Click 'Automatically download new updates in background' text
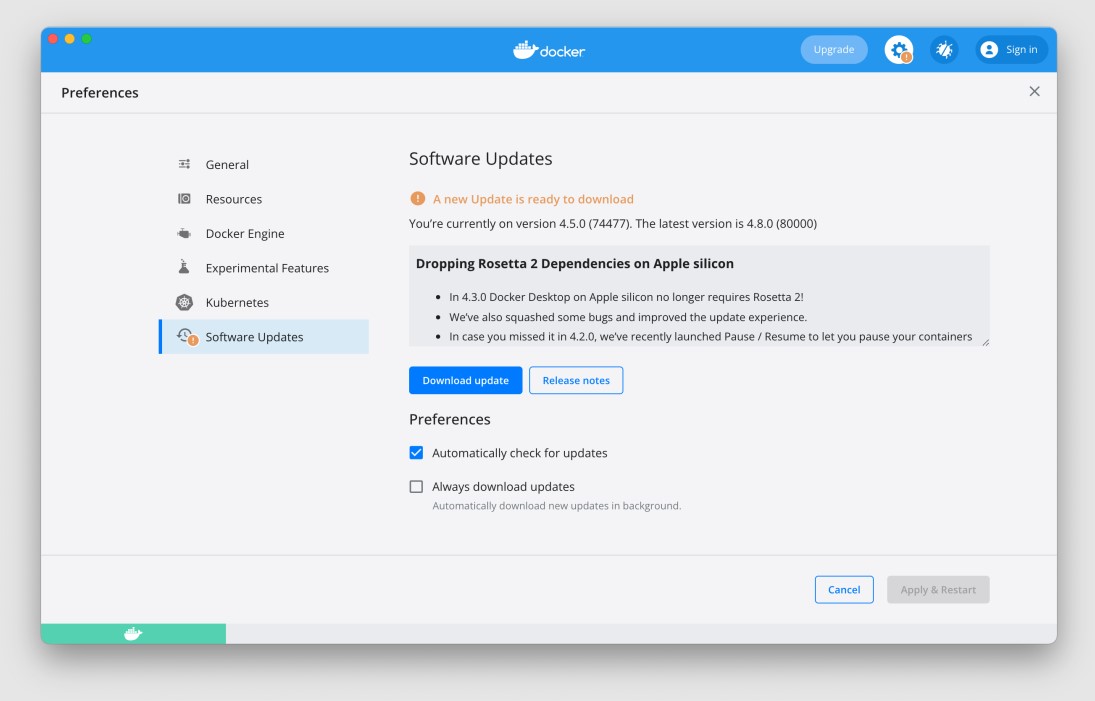This screenshot has height=701, width=1095. 557,506
